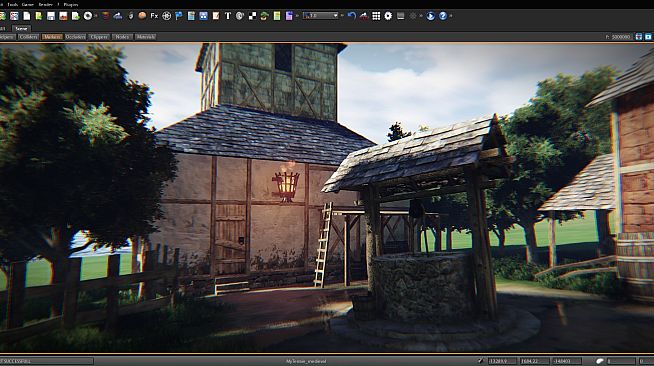Click the X coordinate status field

click(502, 361)
